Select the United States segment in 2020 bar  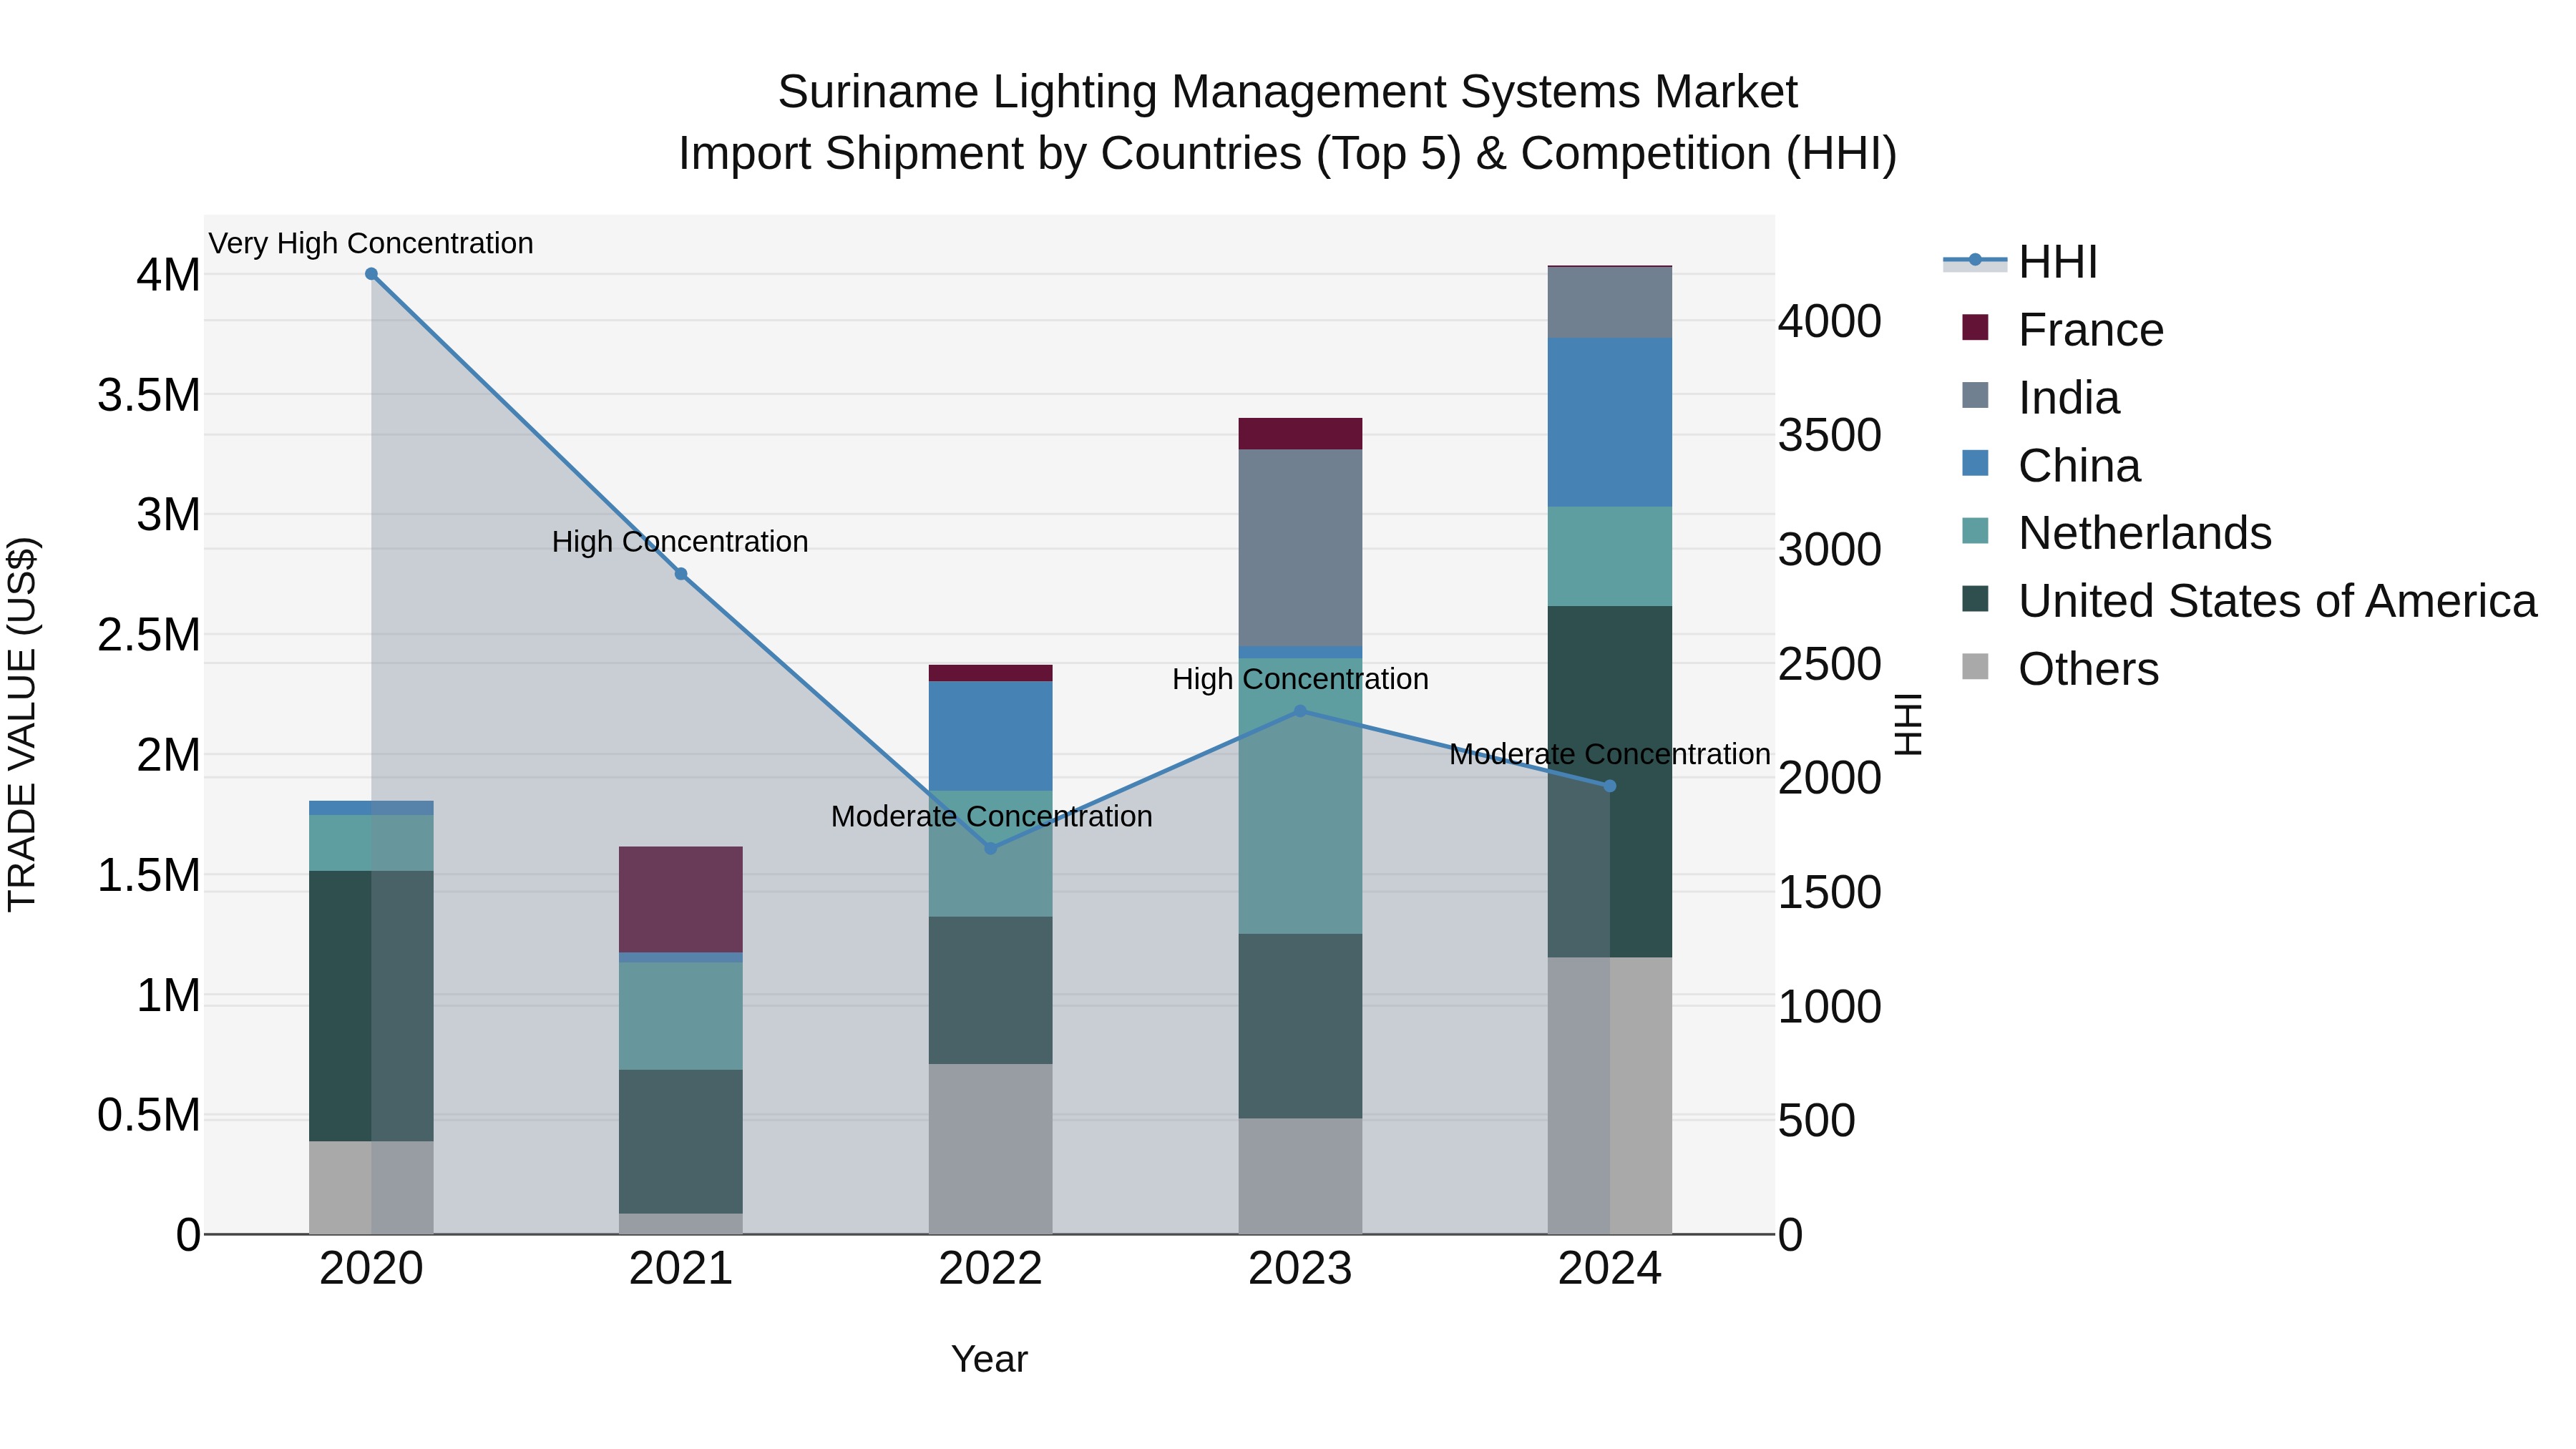[x=371, y=1006]
